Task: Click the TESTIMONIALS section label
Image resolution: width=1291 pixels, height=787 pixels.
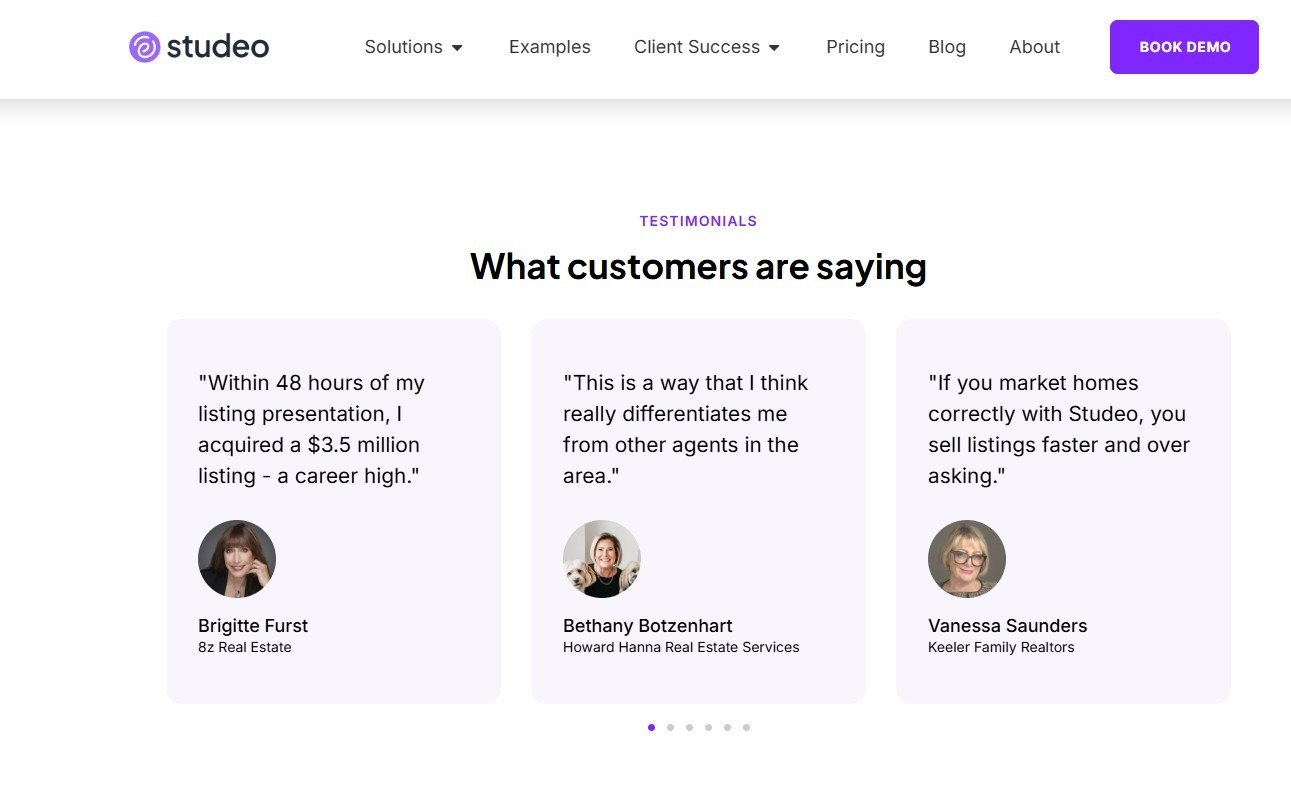Action: coord(698,221)
